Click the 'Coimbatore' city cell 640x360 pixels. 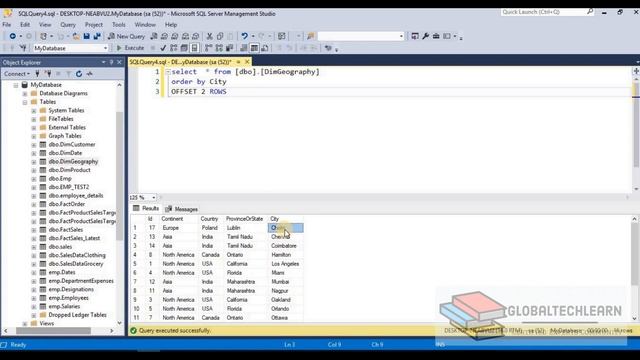284,246
